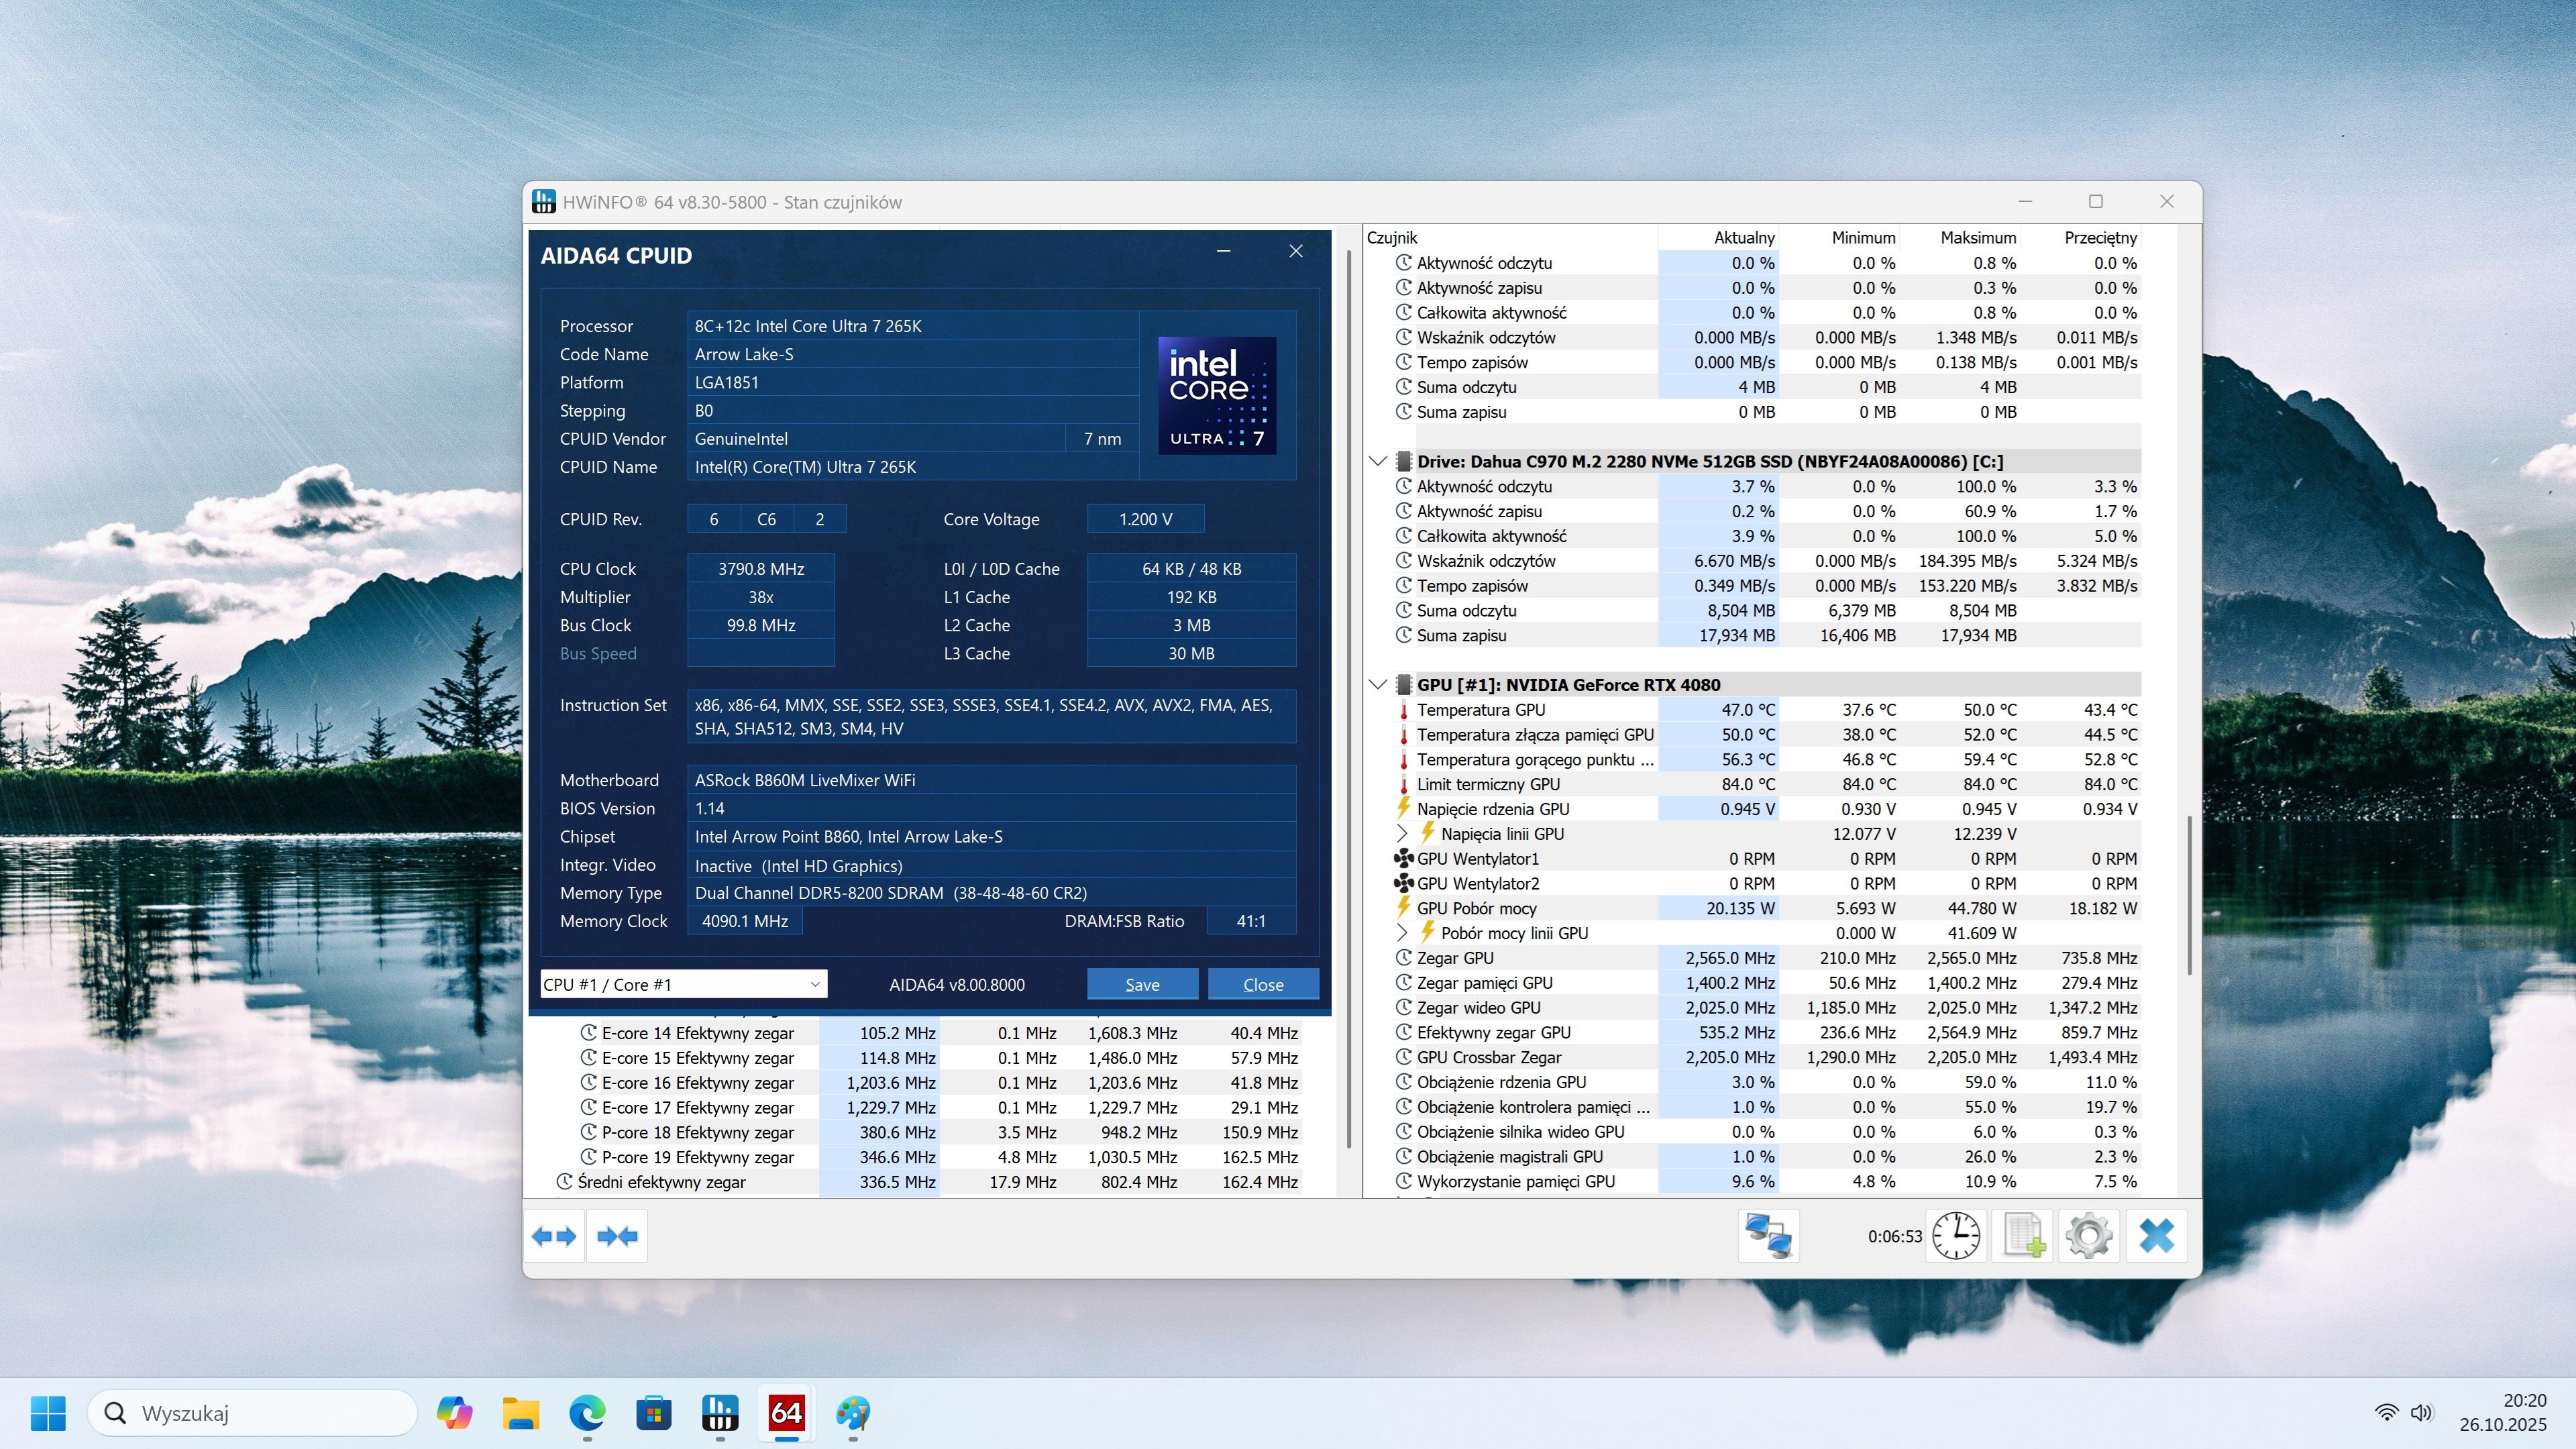Open the Copilot taskbar icon
Screen dimensions: 2576x1449
tap(454, 1413)
